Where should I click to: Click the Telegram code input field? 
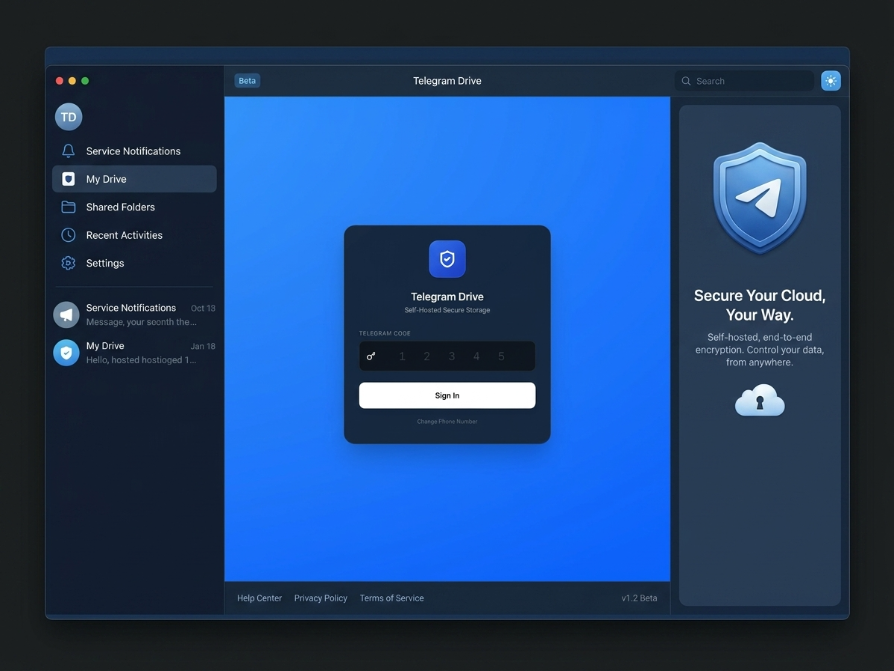coord(447,356)
